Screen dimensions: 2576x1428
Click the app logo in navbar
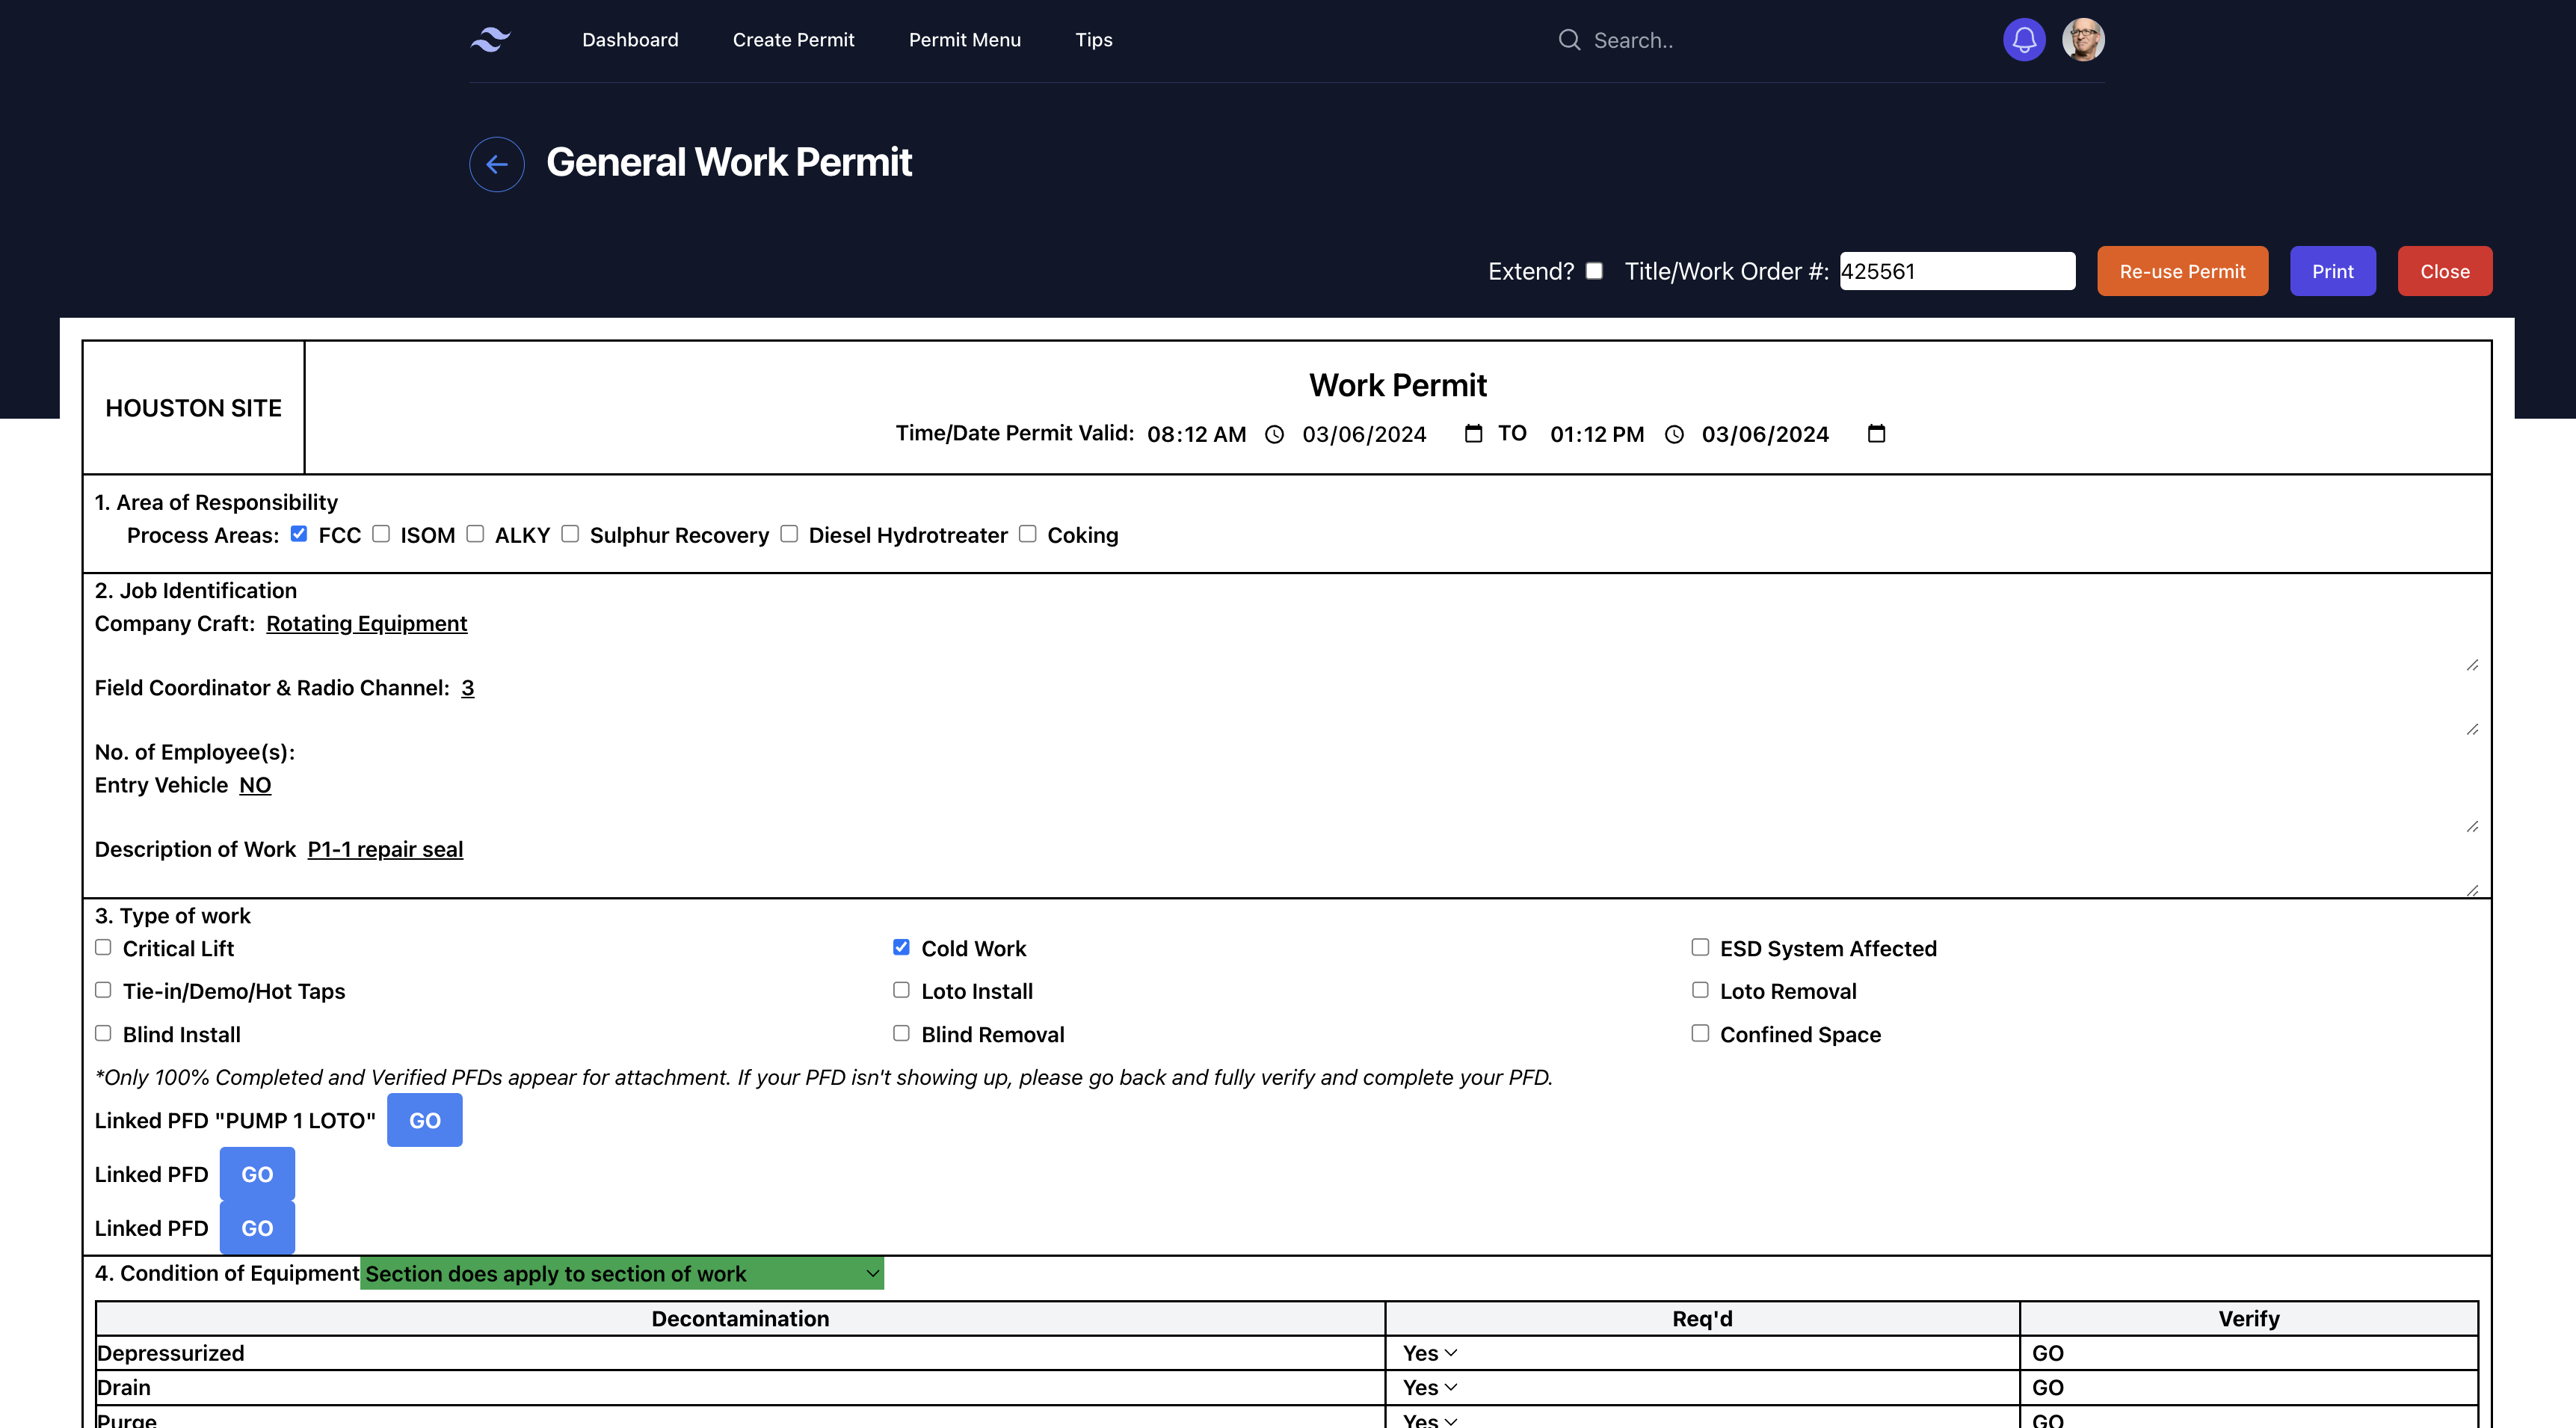[x=491, y=40]
